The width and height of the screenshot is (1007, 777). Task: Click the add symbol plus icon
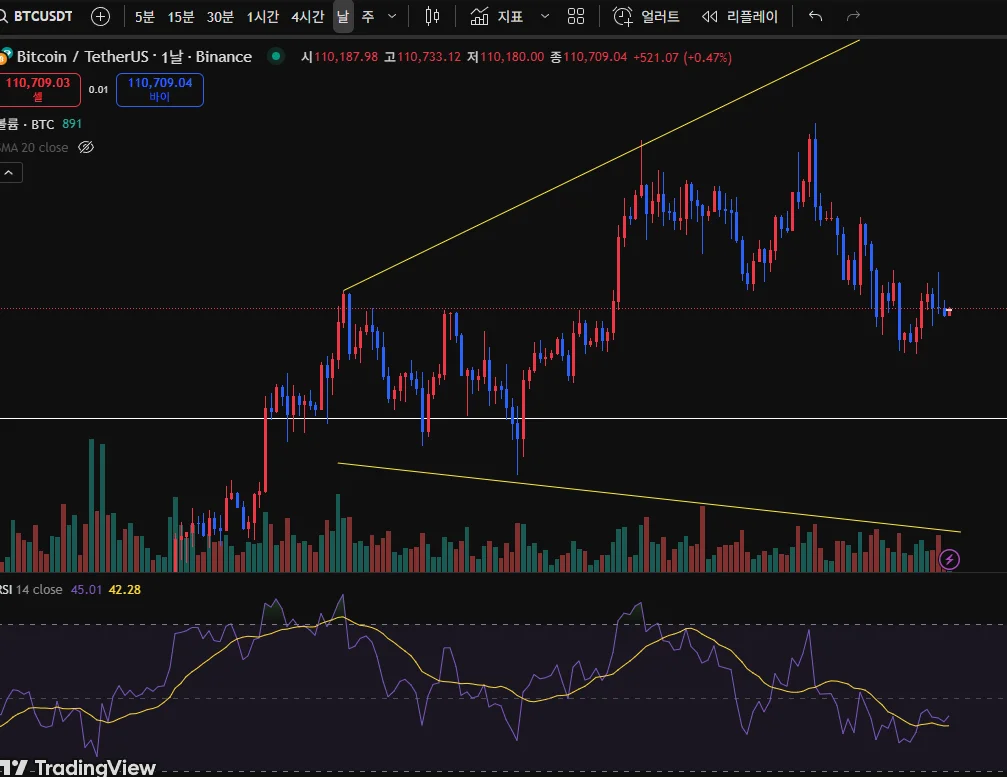(x=100, y=17)
